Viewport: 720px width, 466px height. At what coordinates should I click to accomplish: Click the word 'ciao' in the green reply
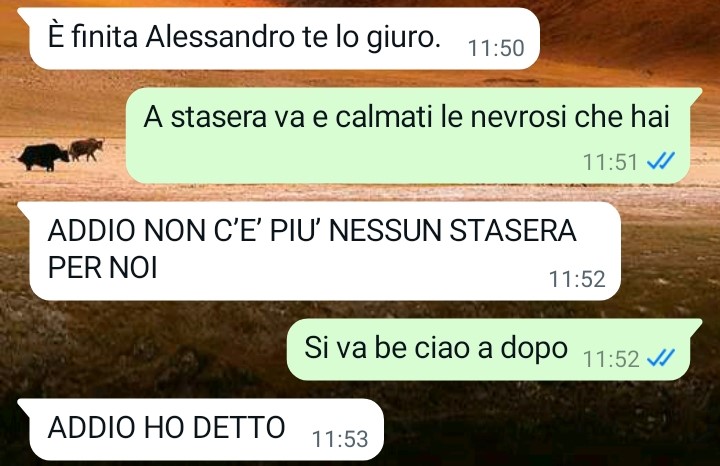tap(443, 348)
